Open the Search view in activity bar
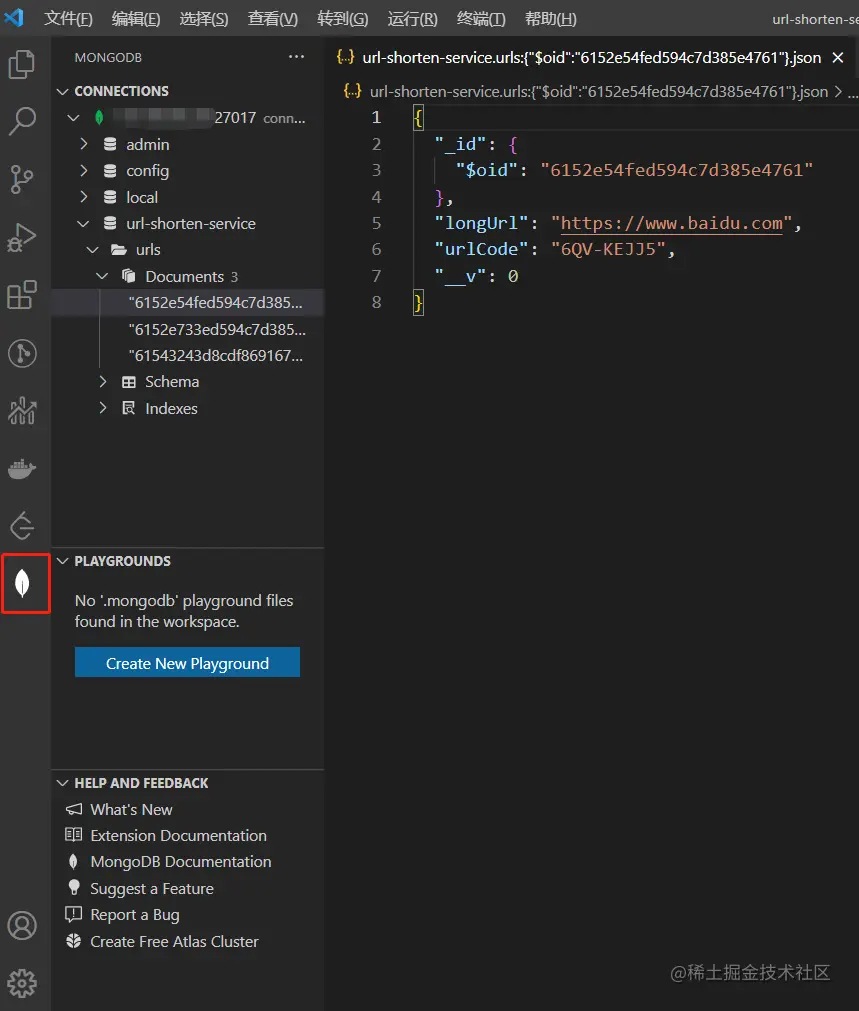Viewport: 859px width, 1011px height. click(x=22, y=121)
